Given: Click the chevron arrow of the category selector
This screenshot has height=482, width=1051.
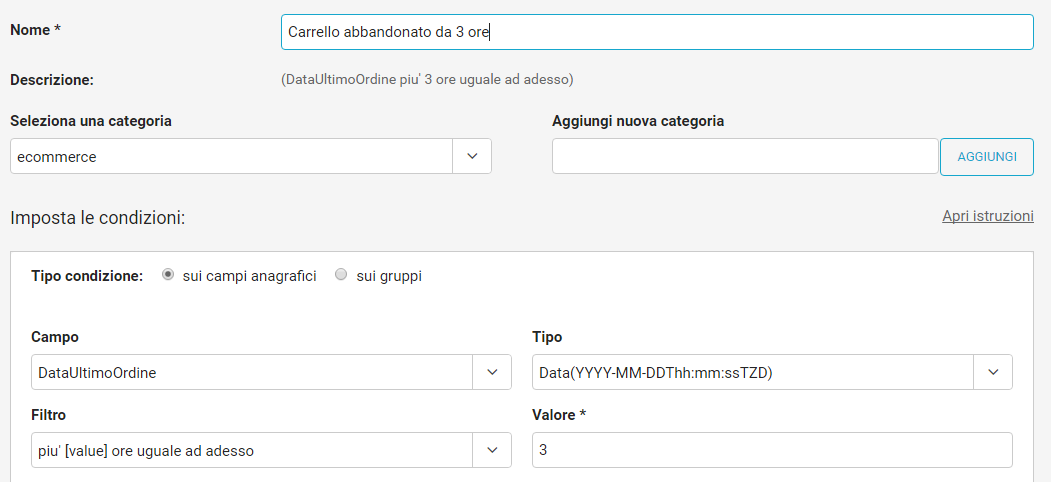Looking at the screenshot, I should tap(472, 157).
